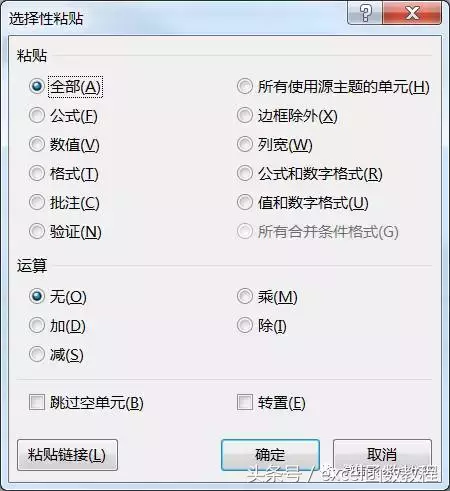Choose 公式(F) radio button
The width and height of the screenshot is (450, 491).
pos(37,116)
